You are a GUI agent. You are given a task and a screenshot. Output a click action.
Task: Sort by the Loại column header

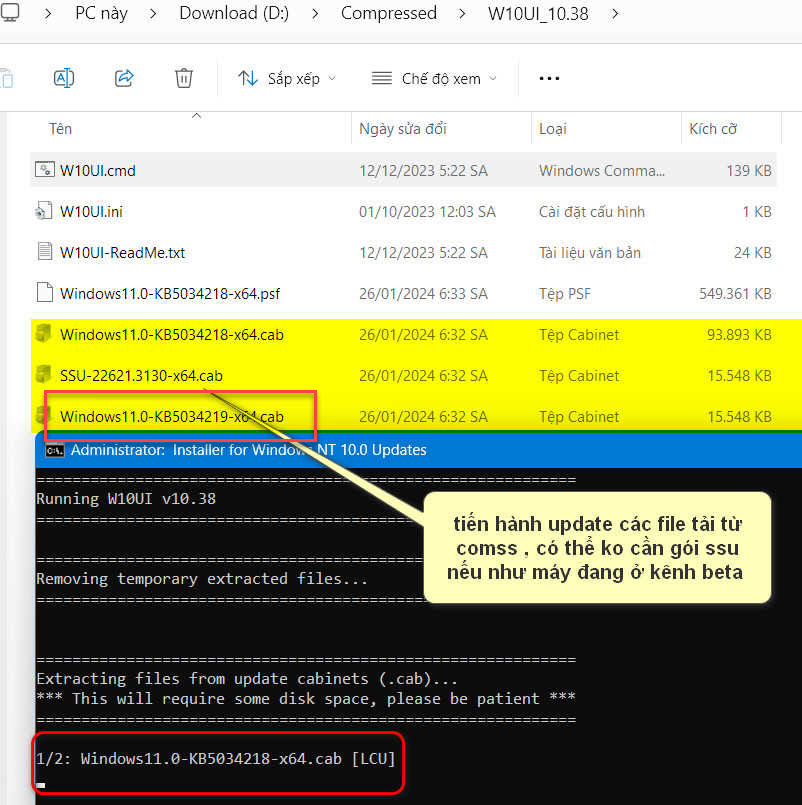click(552, 129)
